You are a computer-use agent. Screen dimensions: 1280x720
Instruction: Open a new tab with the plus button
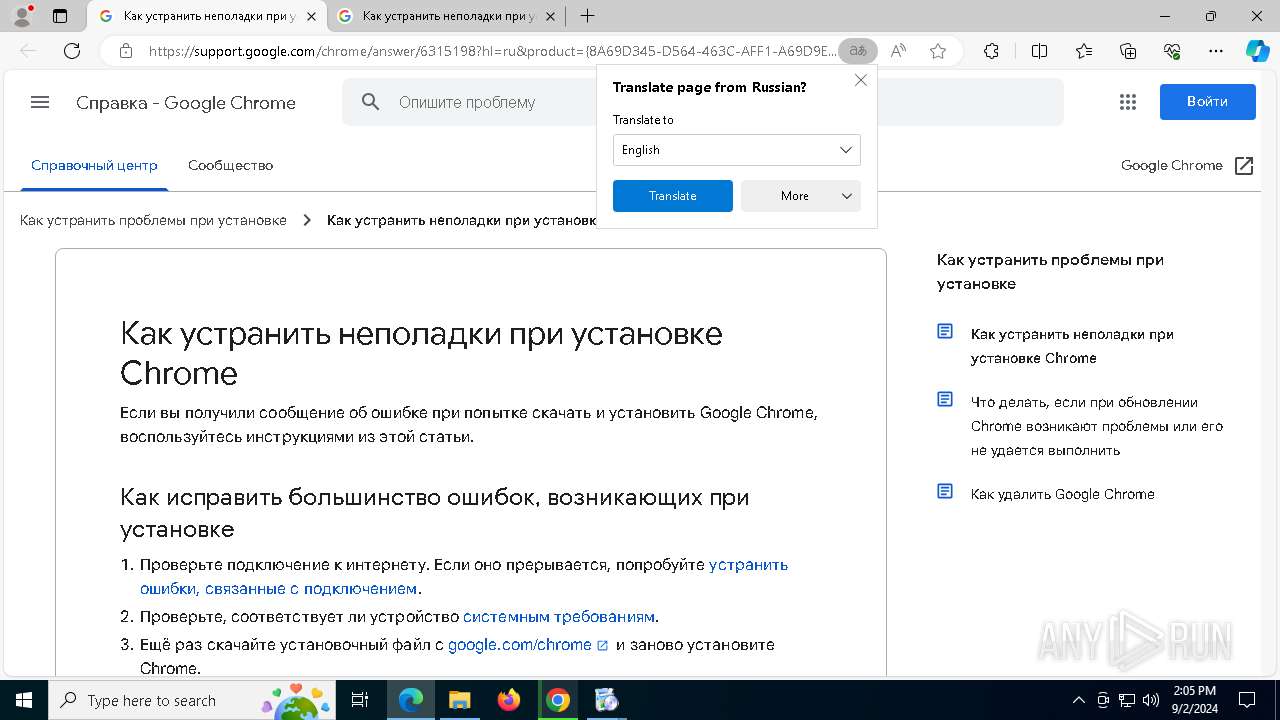tap(587, 16)
